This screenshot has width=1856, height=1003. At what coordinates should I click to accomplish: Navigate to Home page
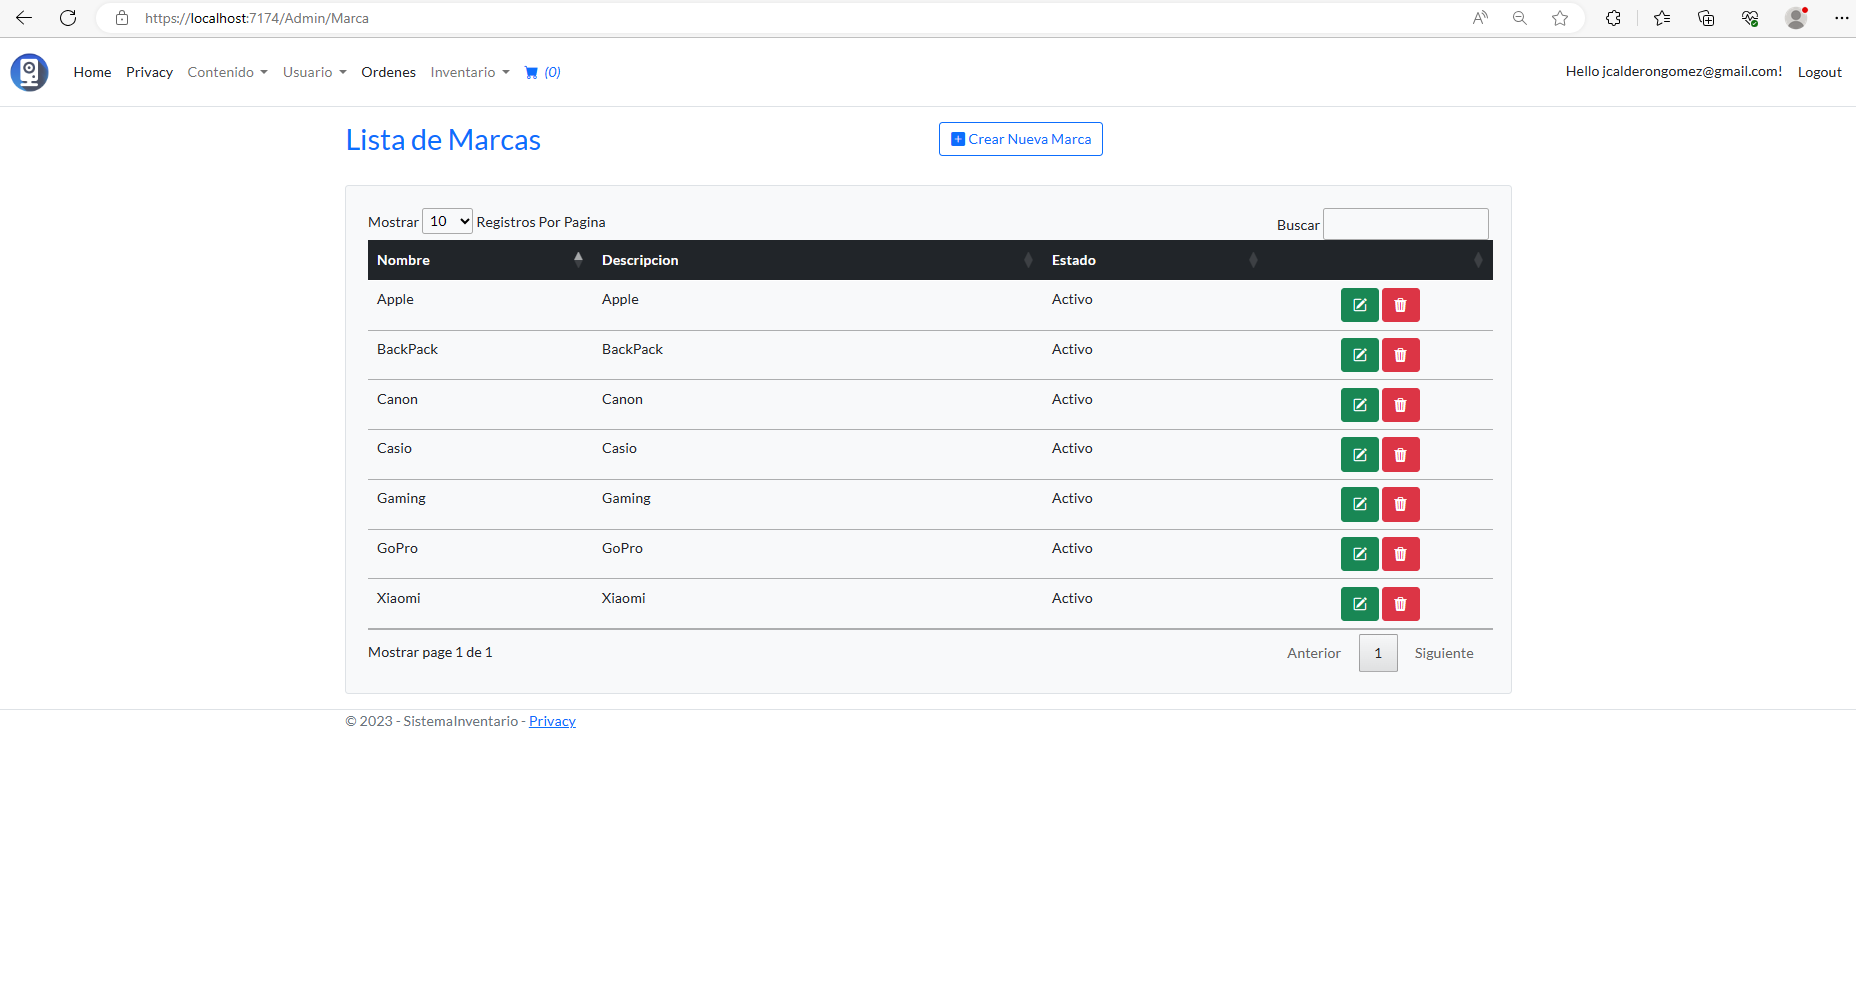92,72
